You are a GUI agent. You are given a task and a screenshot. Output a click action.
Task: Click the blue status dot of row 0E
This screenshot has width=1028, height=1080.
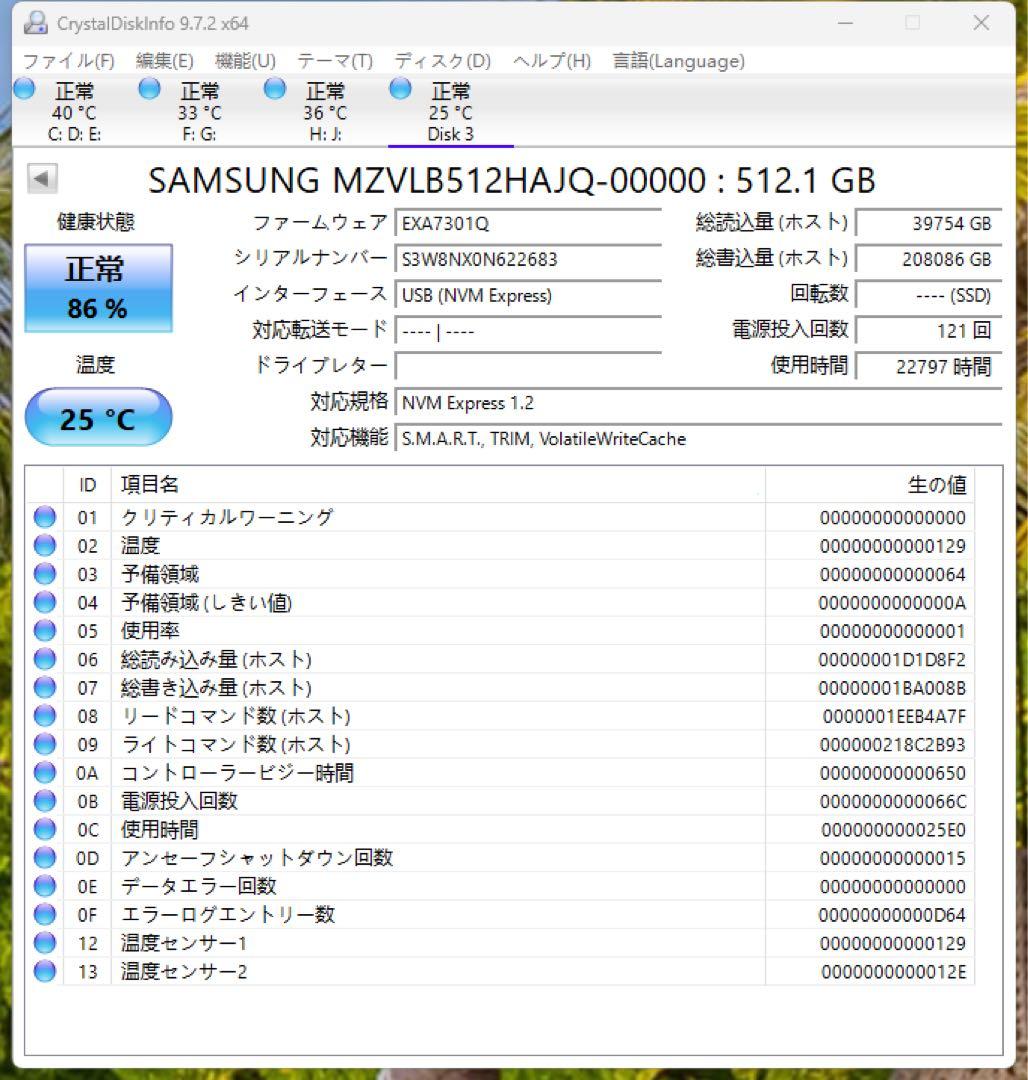click(x=45, y=886)
